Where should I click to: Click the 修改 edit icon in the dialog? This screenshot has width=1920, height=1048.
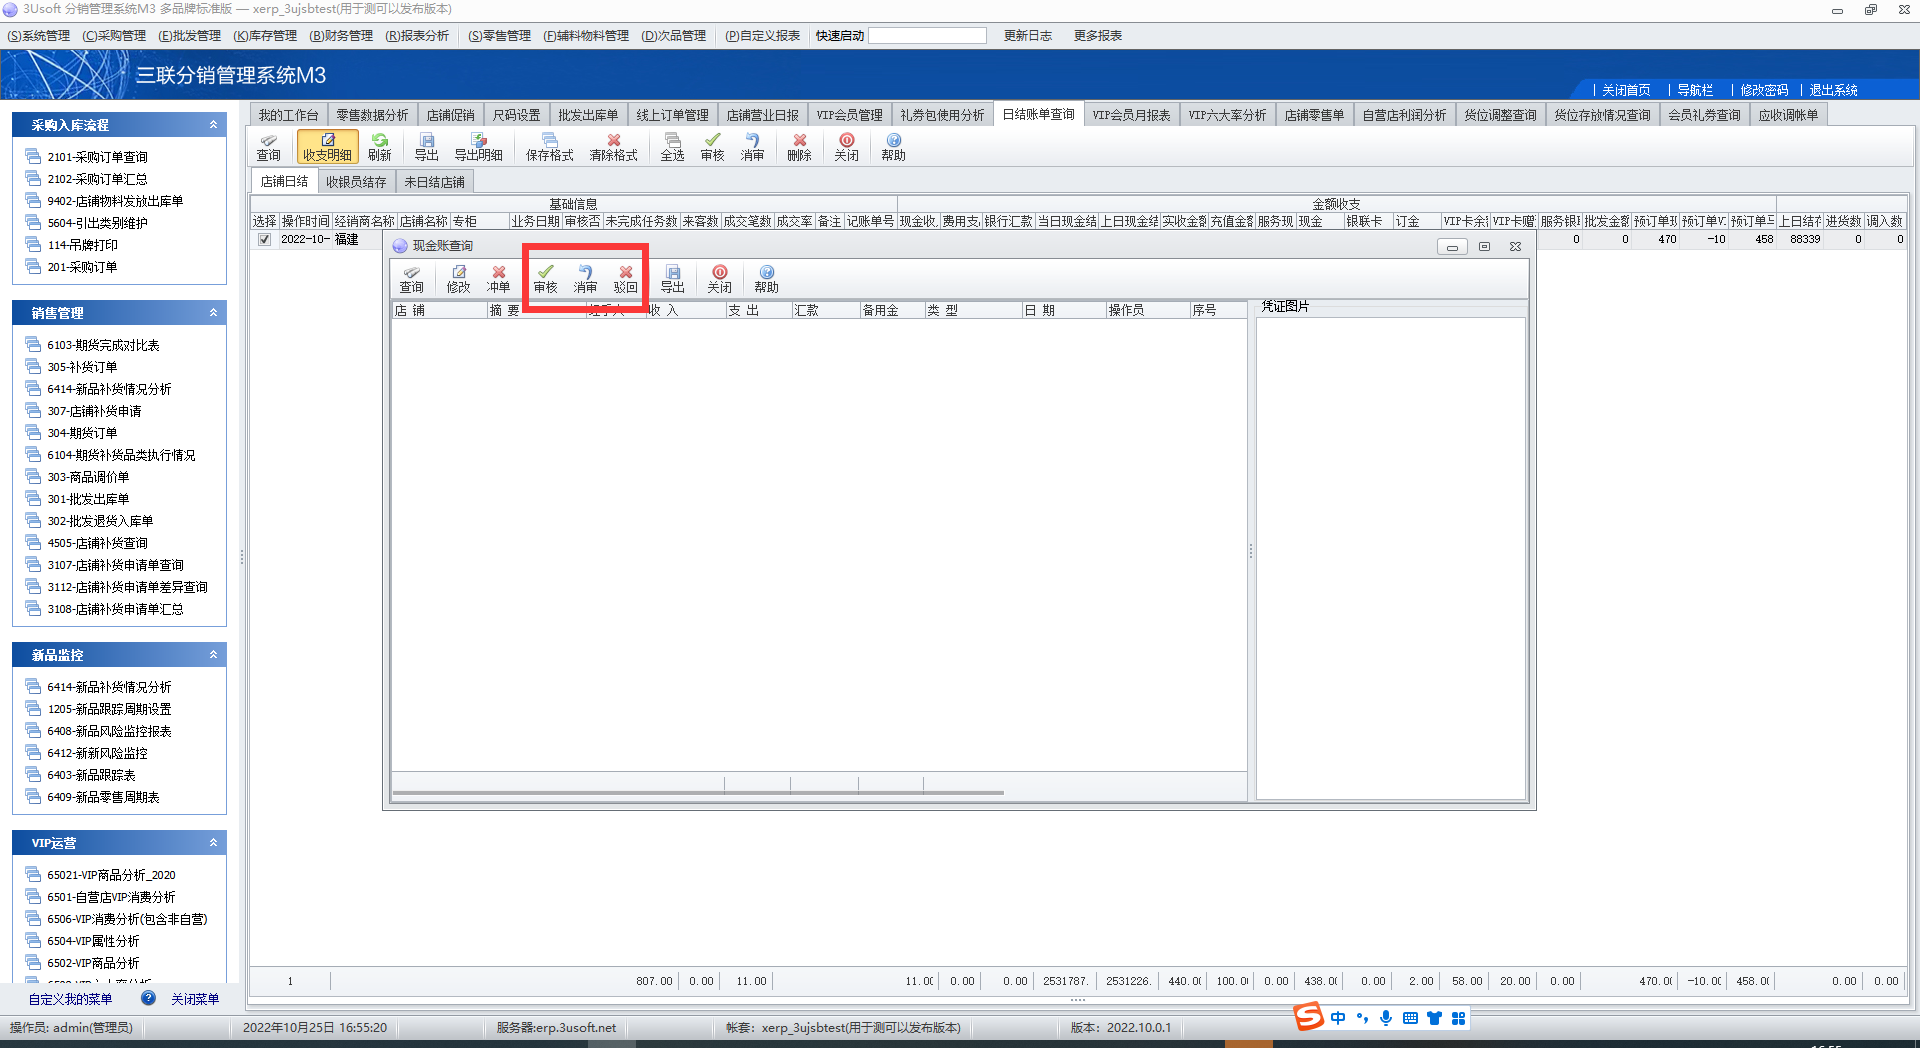(458, 279)
